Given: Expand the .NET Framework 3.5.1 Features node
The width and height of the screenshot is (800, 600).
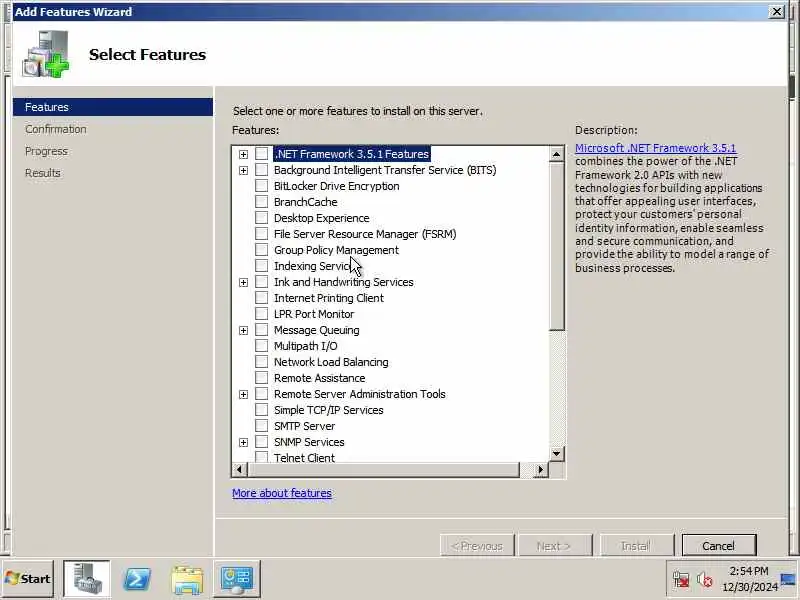Looking at the screenshot, I should tap(243, 154).
